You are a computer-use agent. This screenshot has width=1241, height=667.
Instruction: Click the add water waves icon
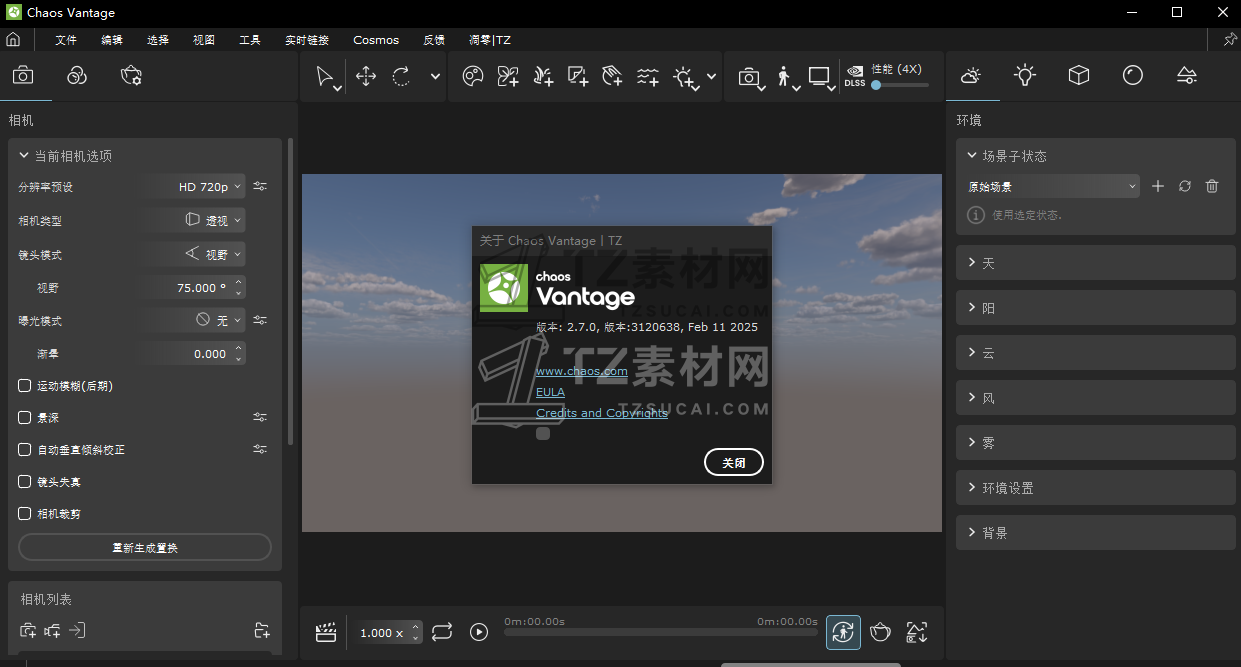click(x=648, y=76)
